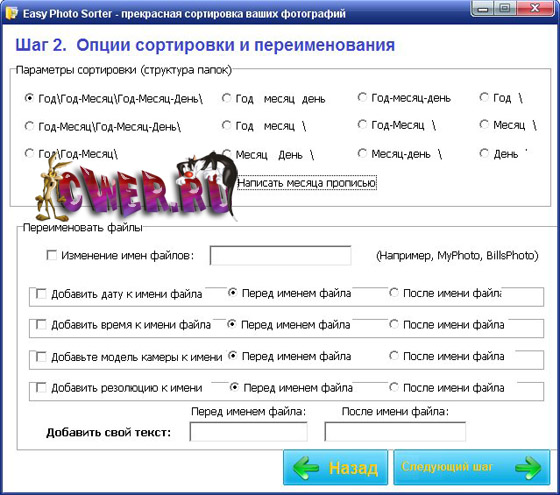Viewport: 560px width, 495px height.
Task: Click the file name change text field
Action: tap(280, 255)
